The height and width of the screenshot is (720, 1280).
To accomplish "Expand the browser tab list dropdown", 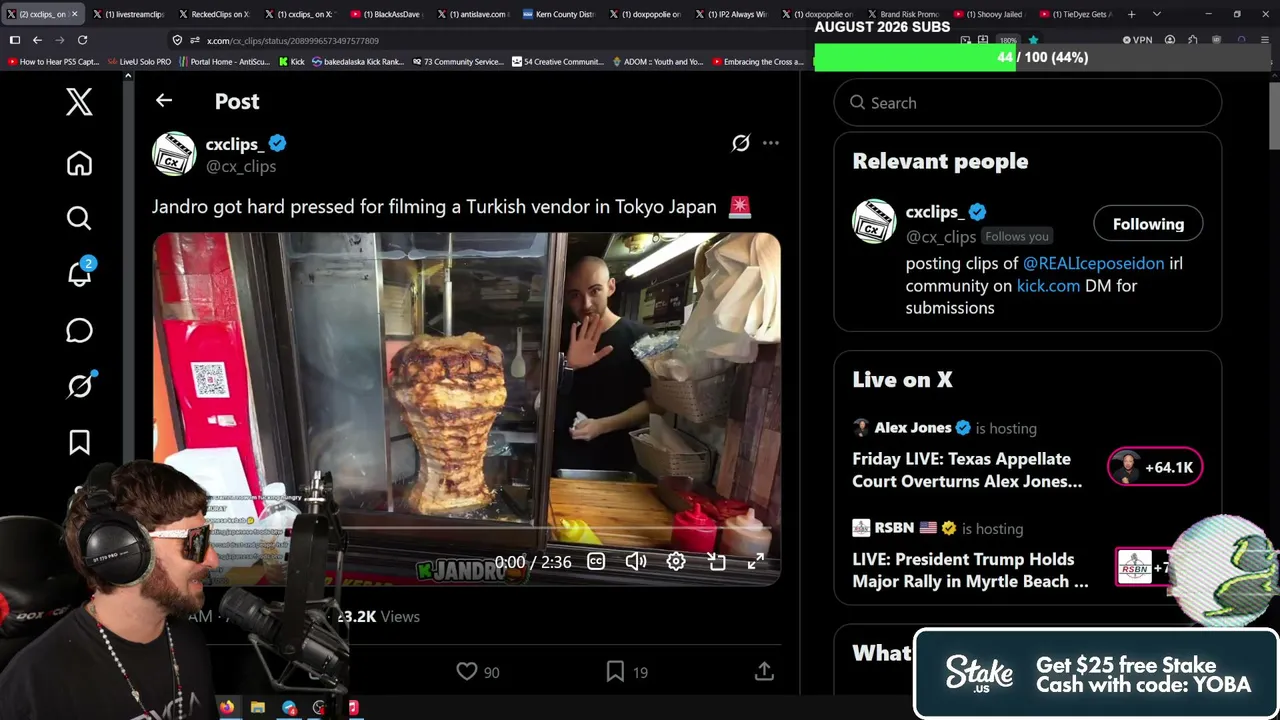I will [1157, 14].
